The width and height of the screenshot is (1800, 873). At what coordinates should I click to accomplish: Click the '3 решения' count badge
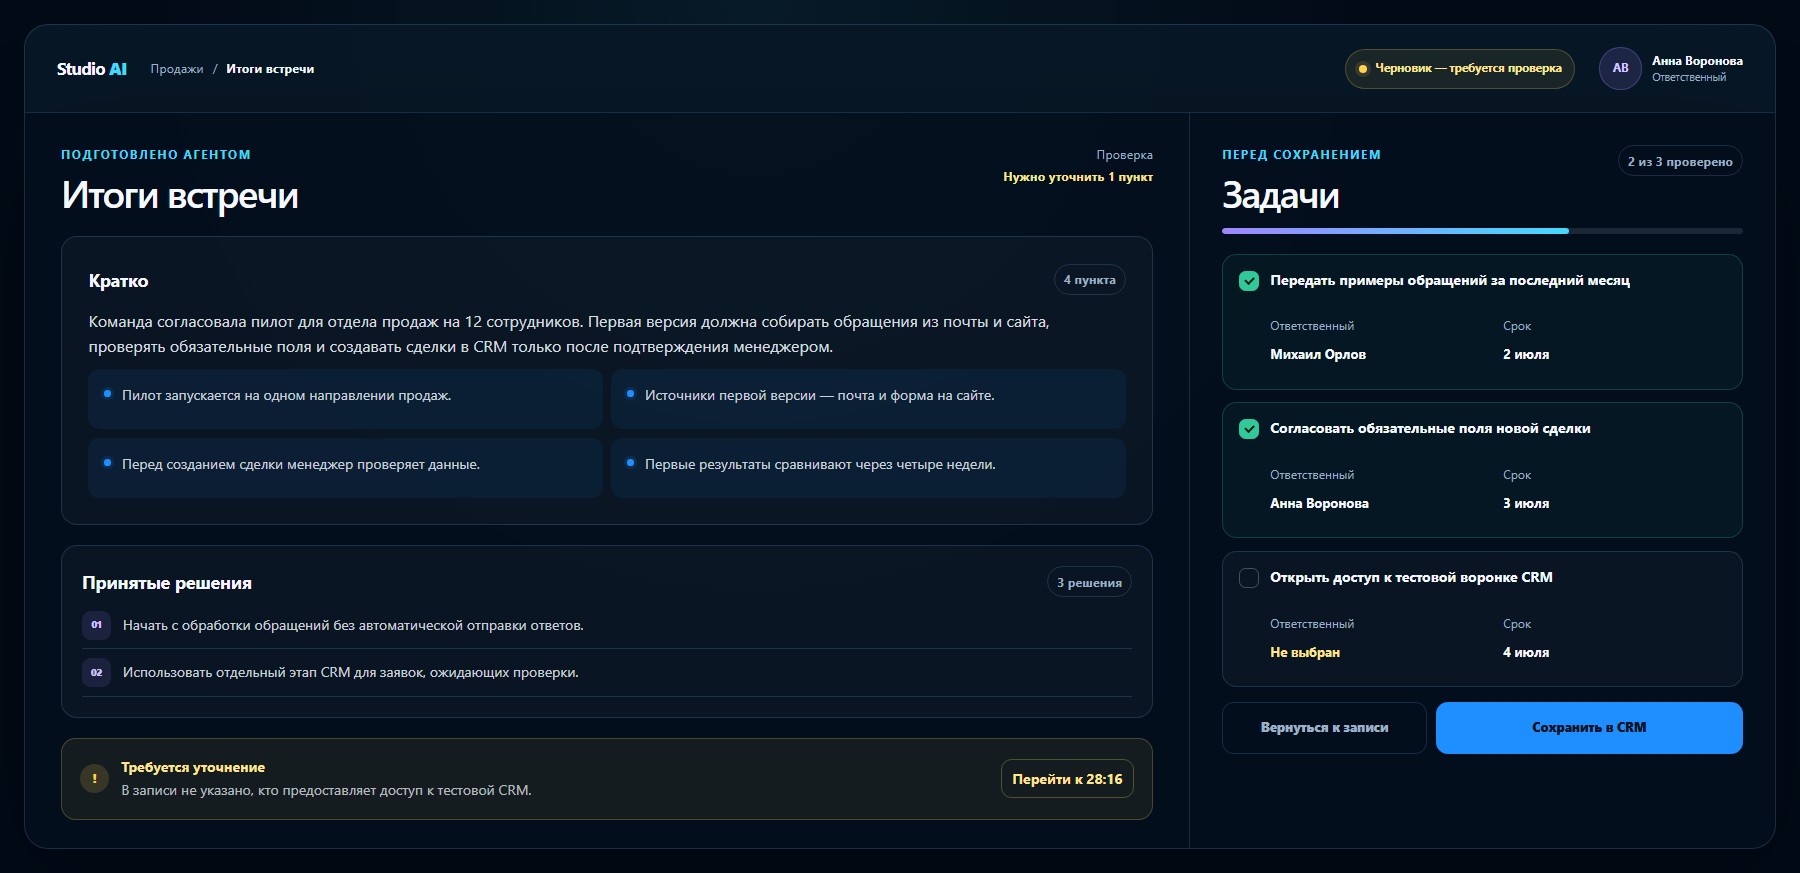[1089, 583]
